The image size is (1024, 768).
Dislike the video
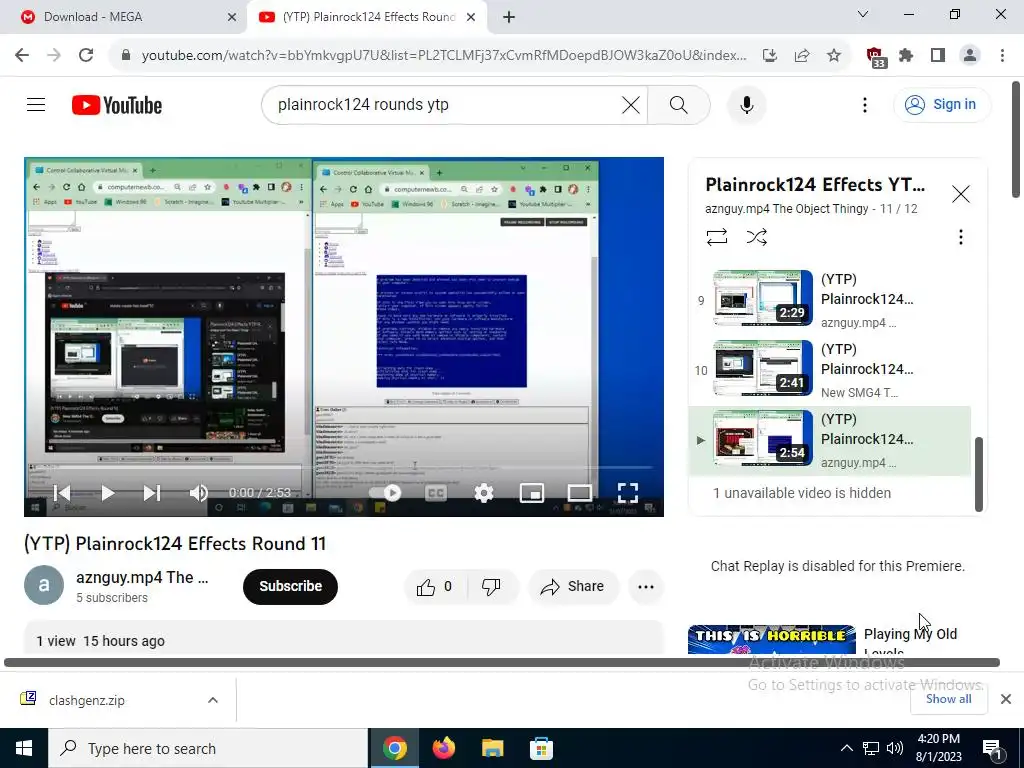[x=491, y=586]
